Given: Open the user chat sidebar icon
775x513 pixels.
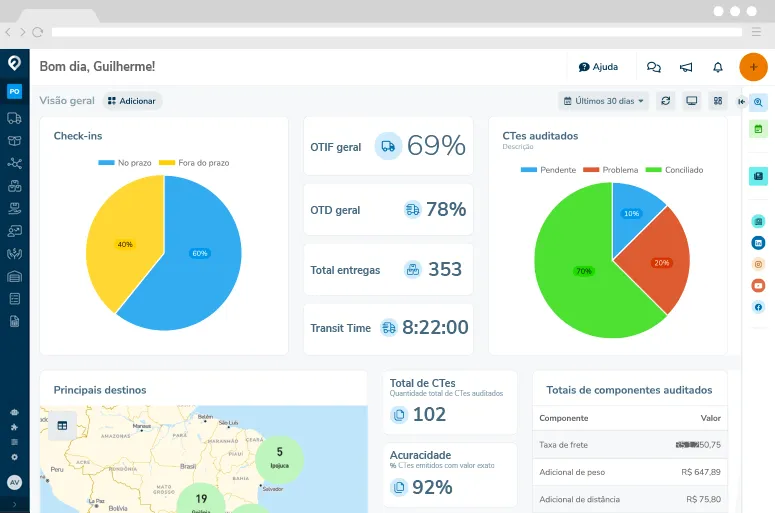Looking at the screenshot, I should tap(14, 231).
